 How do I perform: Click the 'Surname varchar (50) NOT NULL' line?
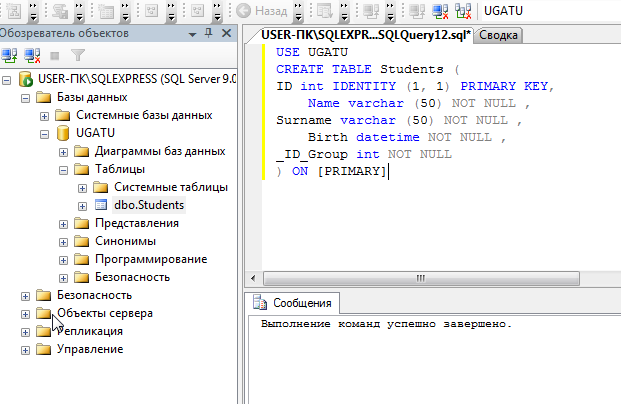(399, 120)
